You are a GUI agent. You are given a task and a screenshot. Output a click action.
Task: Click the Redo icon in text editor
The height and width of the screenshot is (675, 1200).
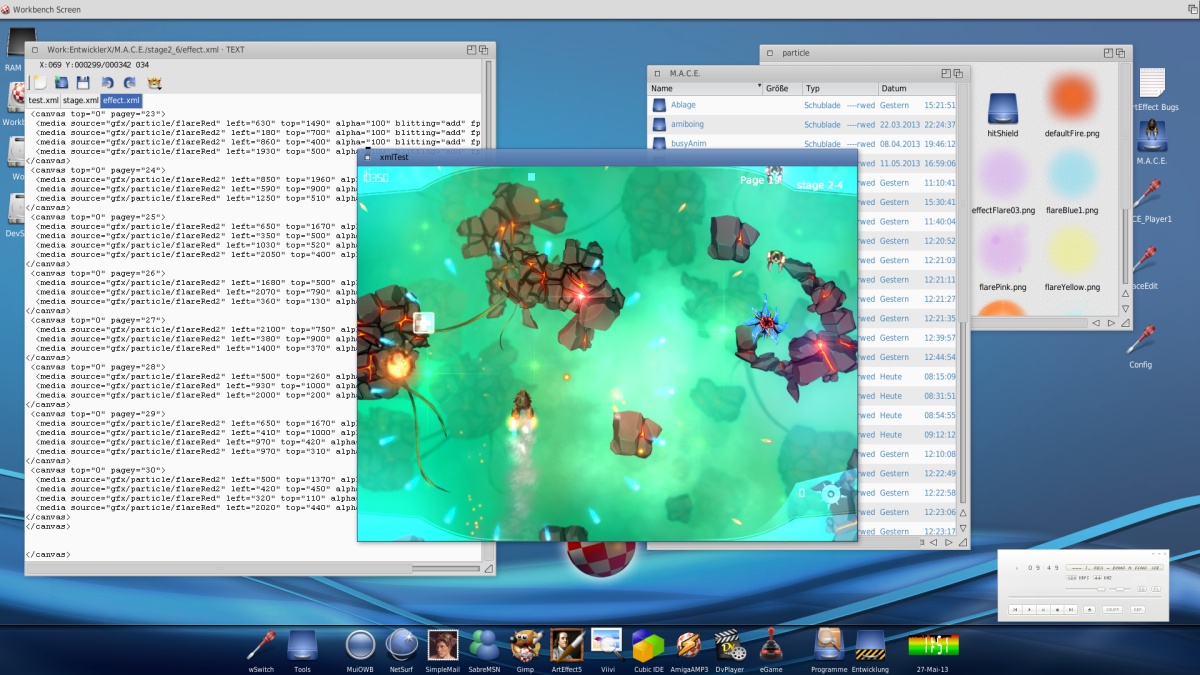click(130, 83)
